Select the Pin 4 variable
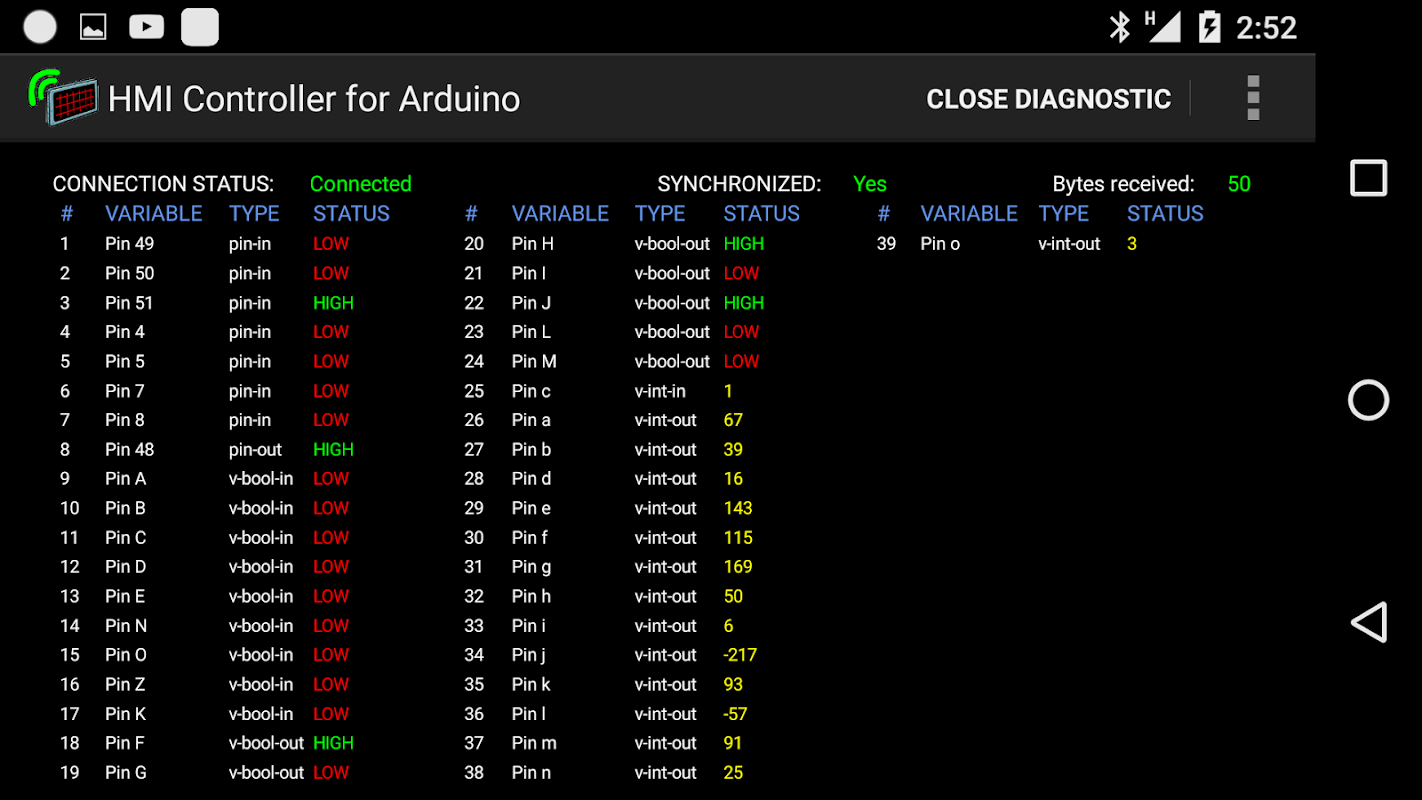This screenshot has height=800, width=1422. tap(125, 332)
